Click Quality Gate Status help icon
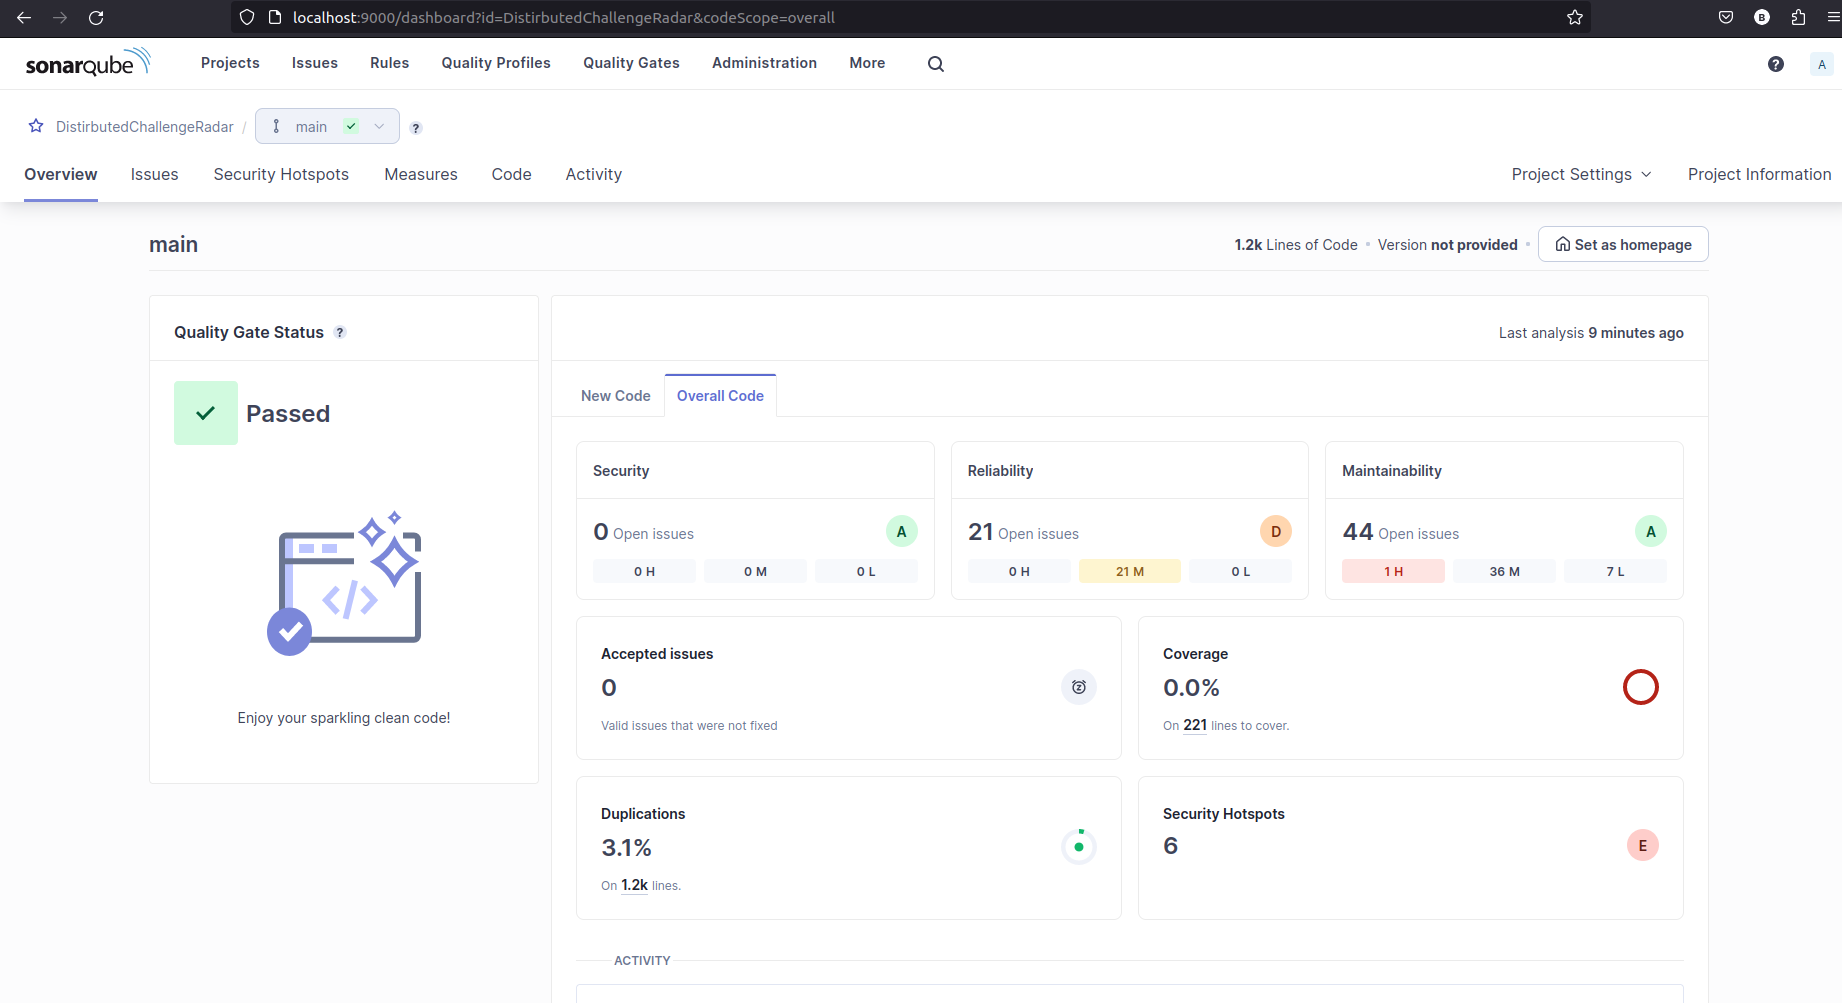The width and height of the screenshot is (1842, 1003). tap(340, 333)
